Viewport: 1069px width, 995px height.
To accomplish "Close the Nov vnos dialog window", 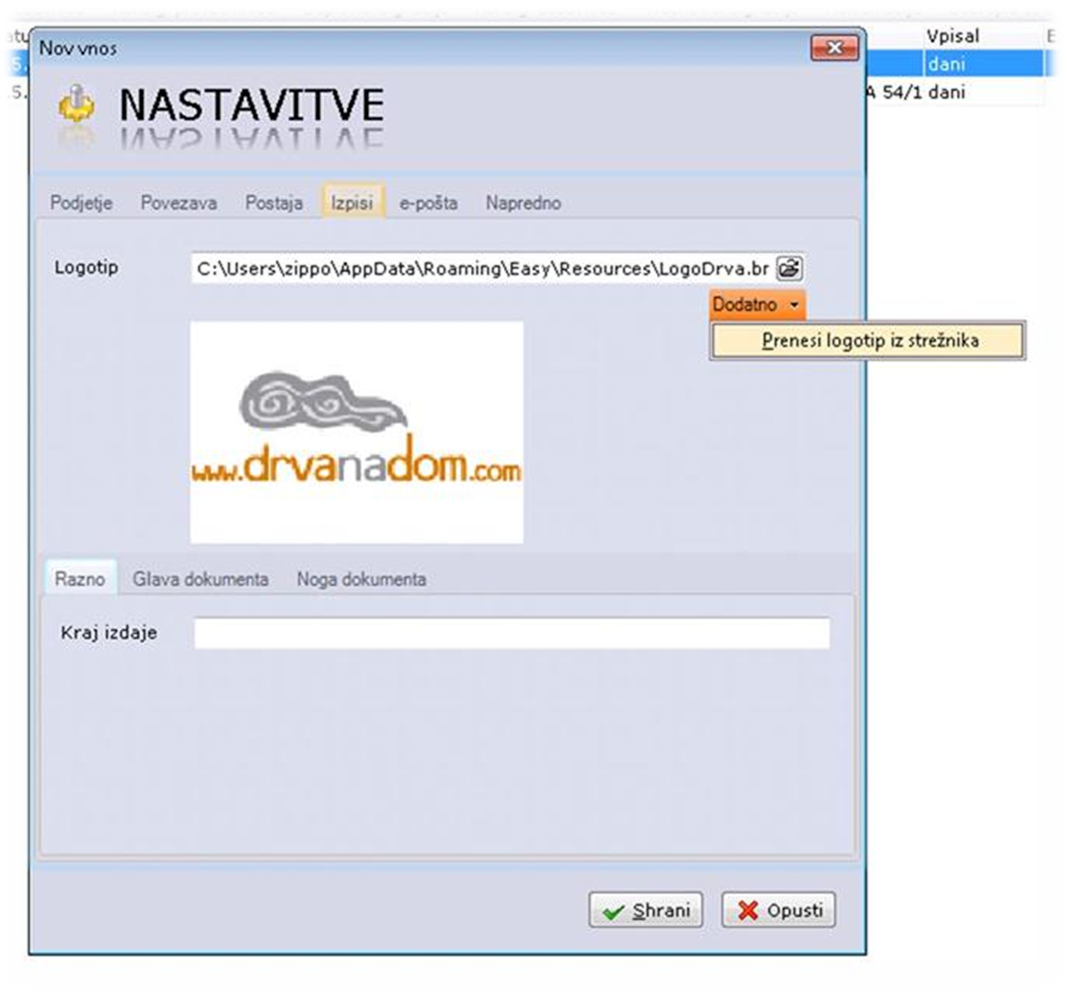I will 834,48.
